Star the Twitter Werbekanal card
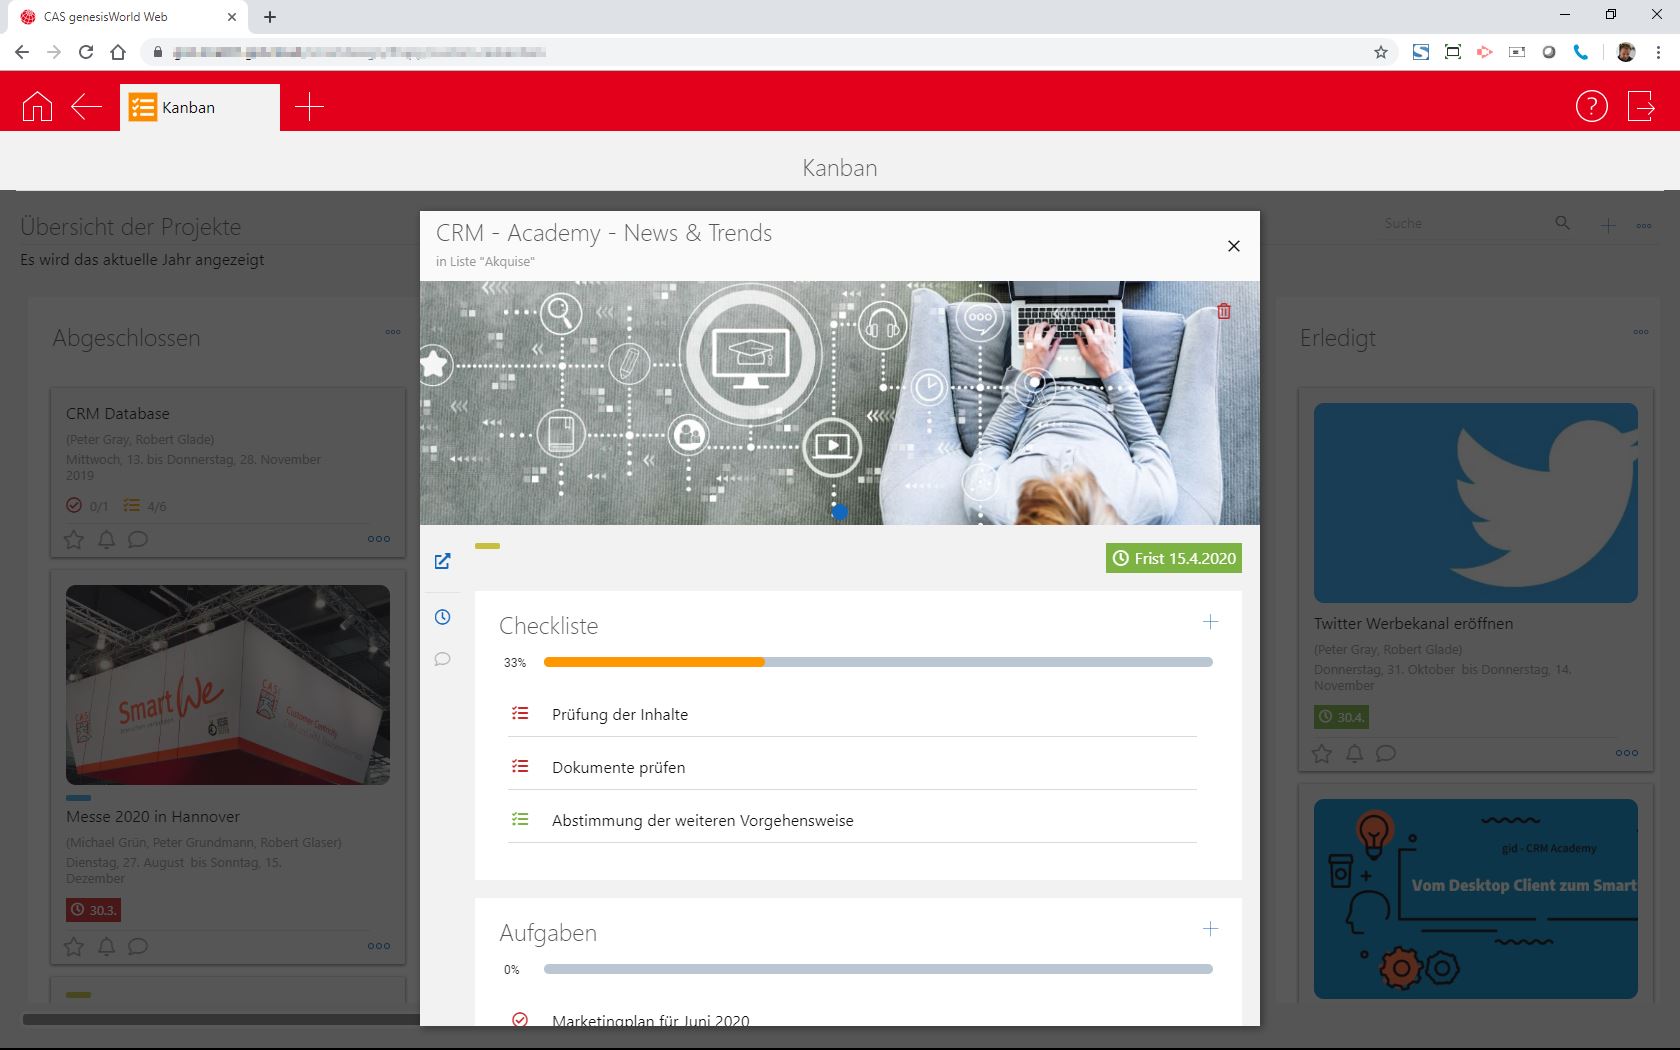 tap(1322, 753)
